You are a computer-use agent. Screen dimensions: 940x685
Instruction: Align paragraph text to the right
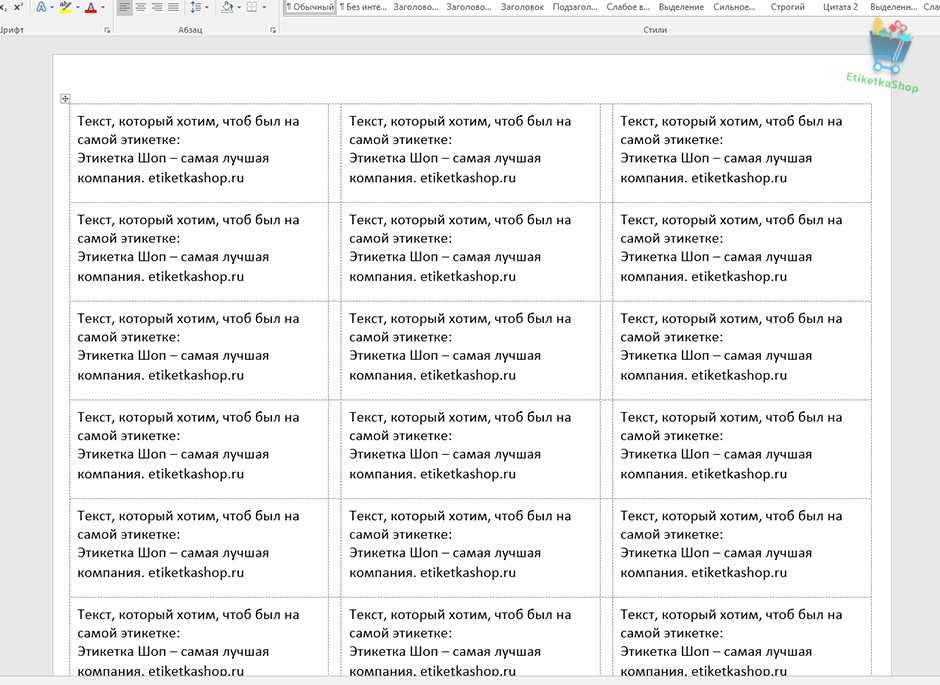coord(157,7)
